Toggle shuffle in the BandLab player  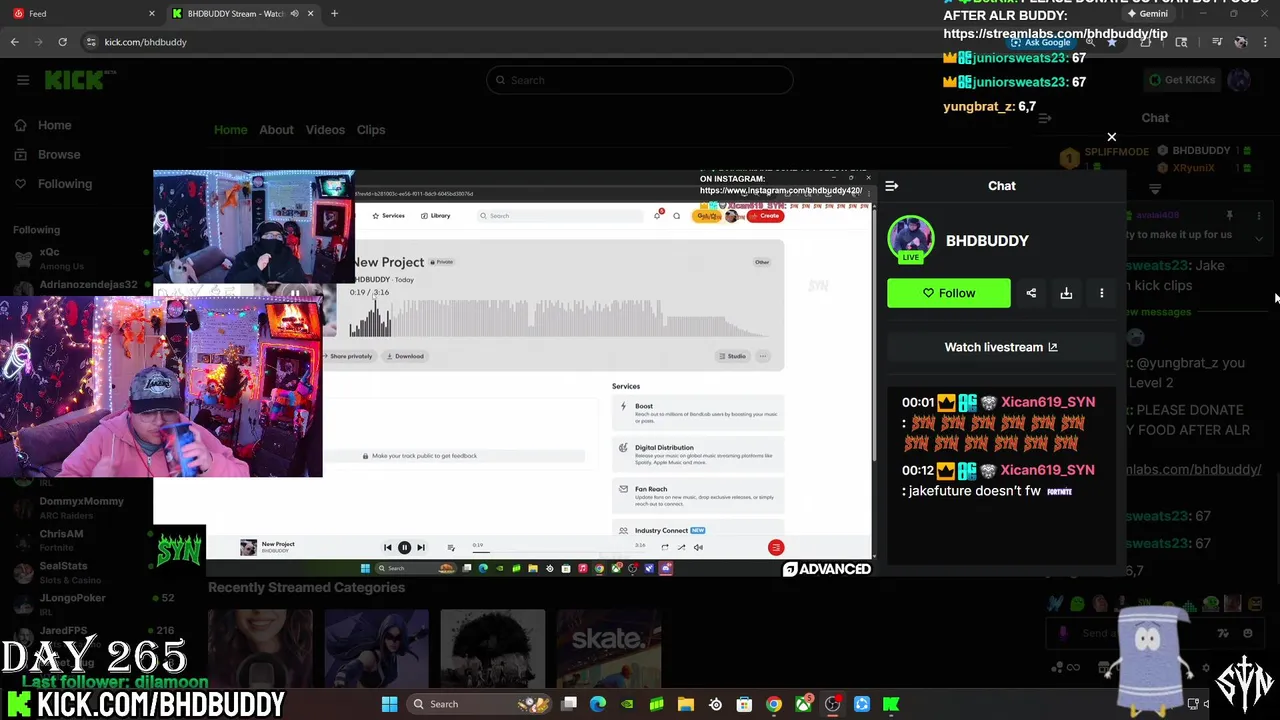click(681, 547)
